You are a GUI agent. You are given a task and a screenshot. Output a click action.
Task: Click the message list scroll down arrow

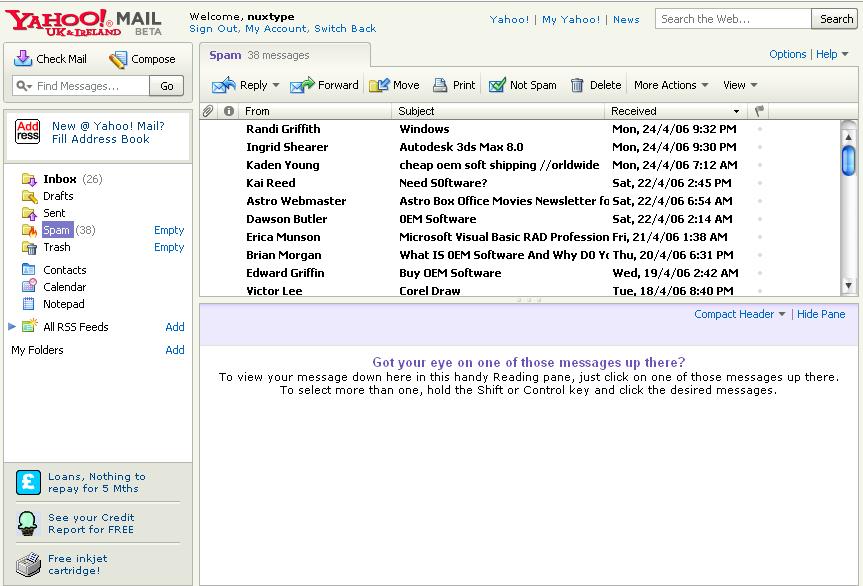(x=848, y=286)
